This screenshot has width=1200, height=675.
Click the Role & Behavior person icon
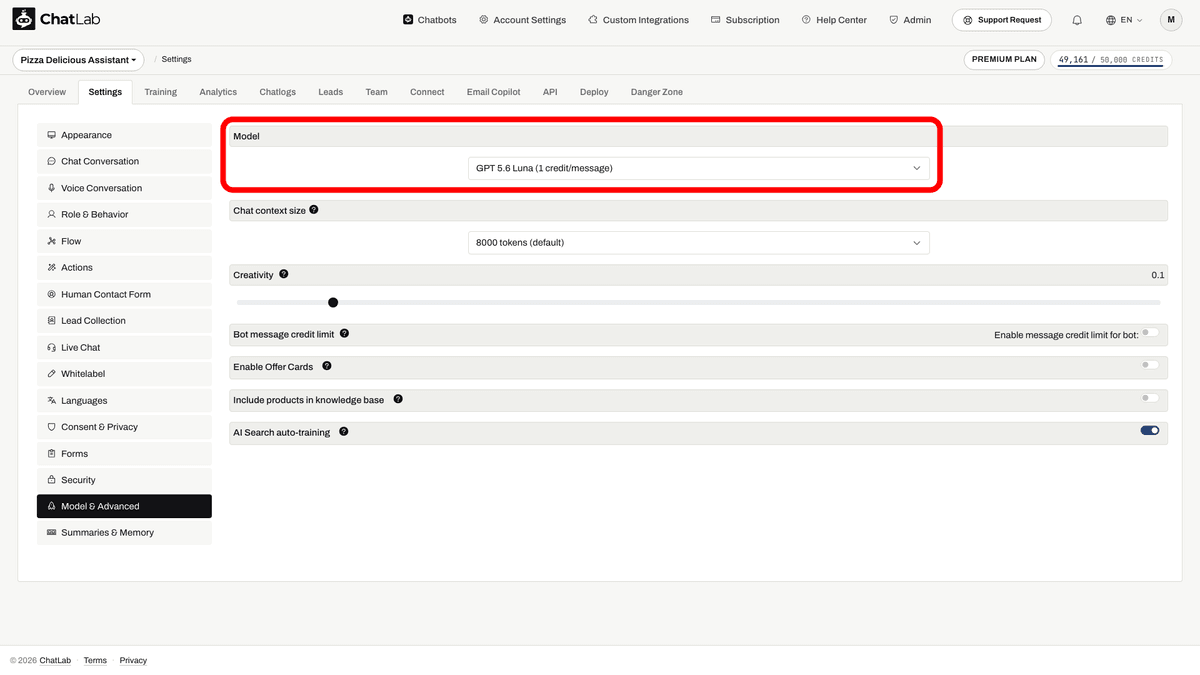[51, 214]
